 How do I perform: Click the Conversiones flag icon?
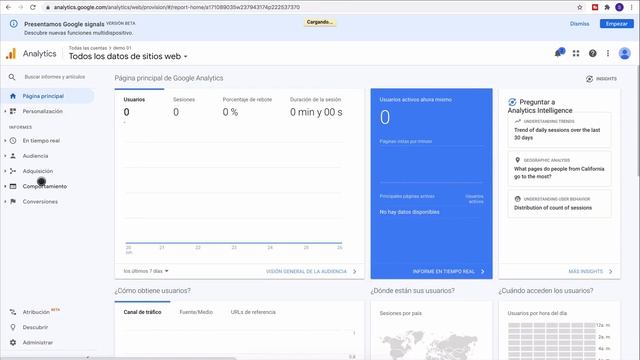pos(13,202)
